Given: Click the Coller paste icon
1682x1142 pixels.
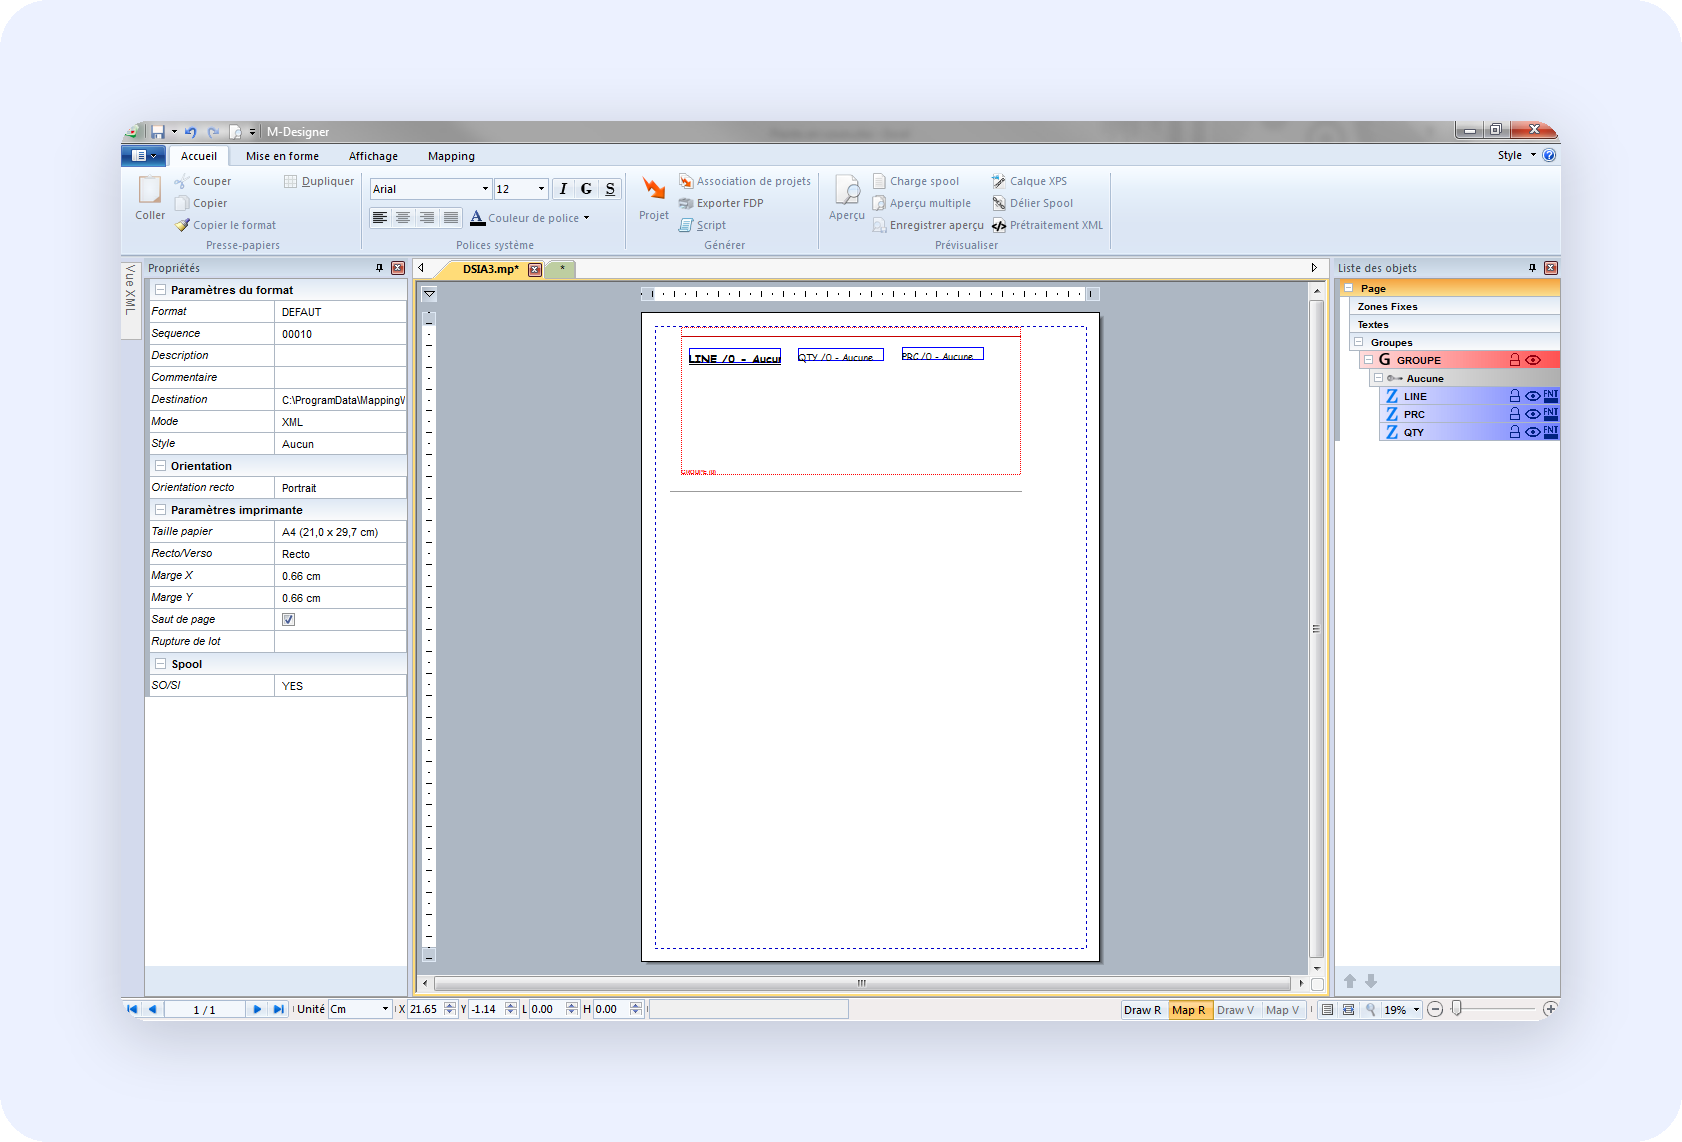Looking at the screenshot, I should 150,189.
